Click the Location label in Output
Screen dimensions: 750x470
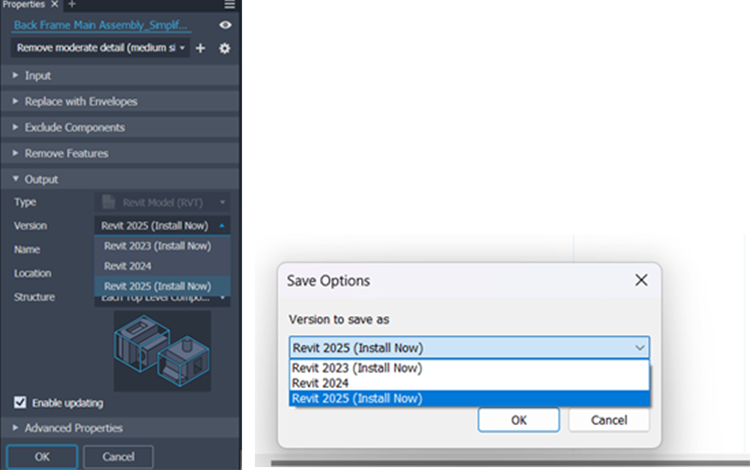coord(33,273)
